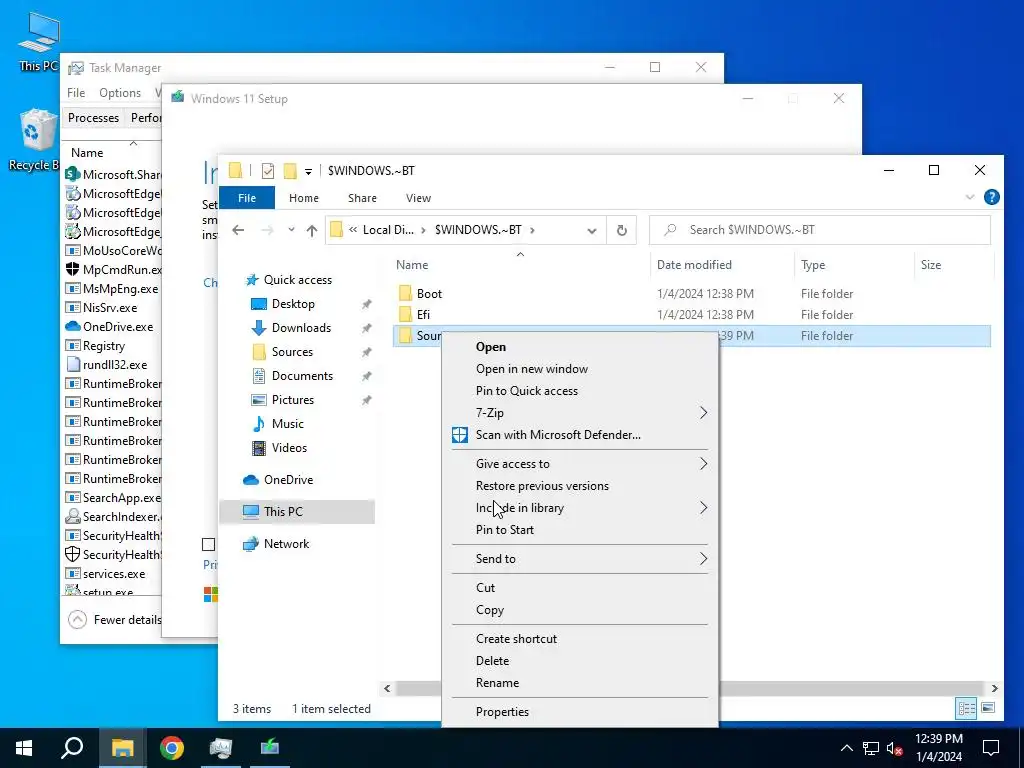Choose Open from the context menu
Viewport: 1024px width, 768px height.
pyautogui.click(x=490, y=347)
